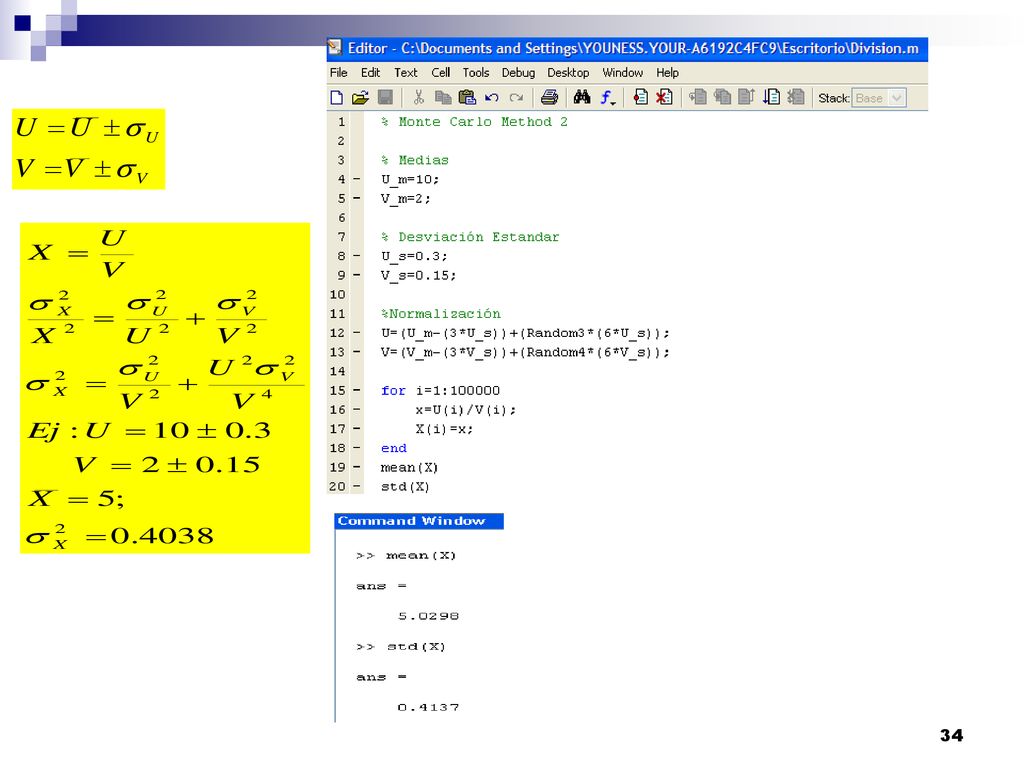
Task: Toggle breakpoint dash on line 20
Action: click(357, 487)
